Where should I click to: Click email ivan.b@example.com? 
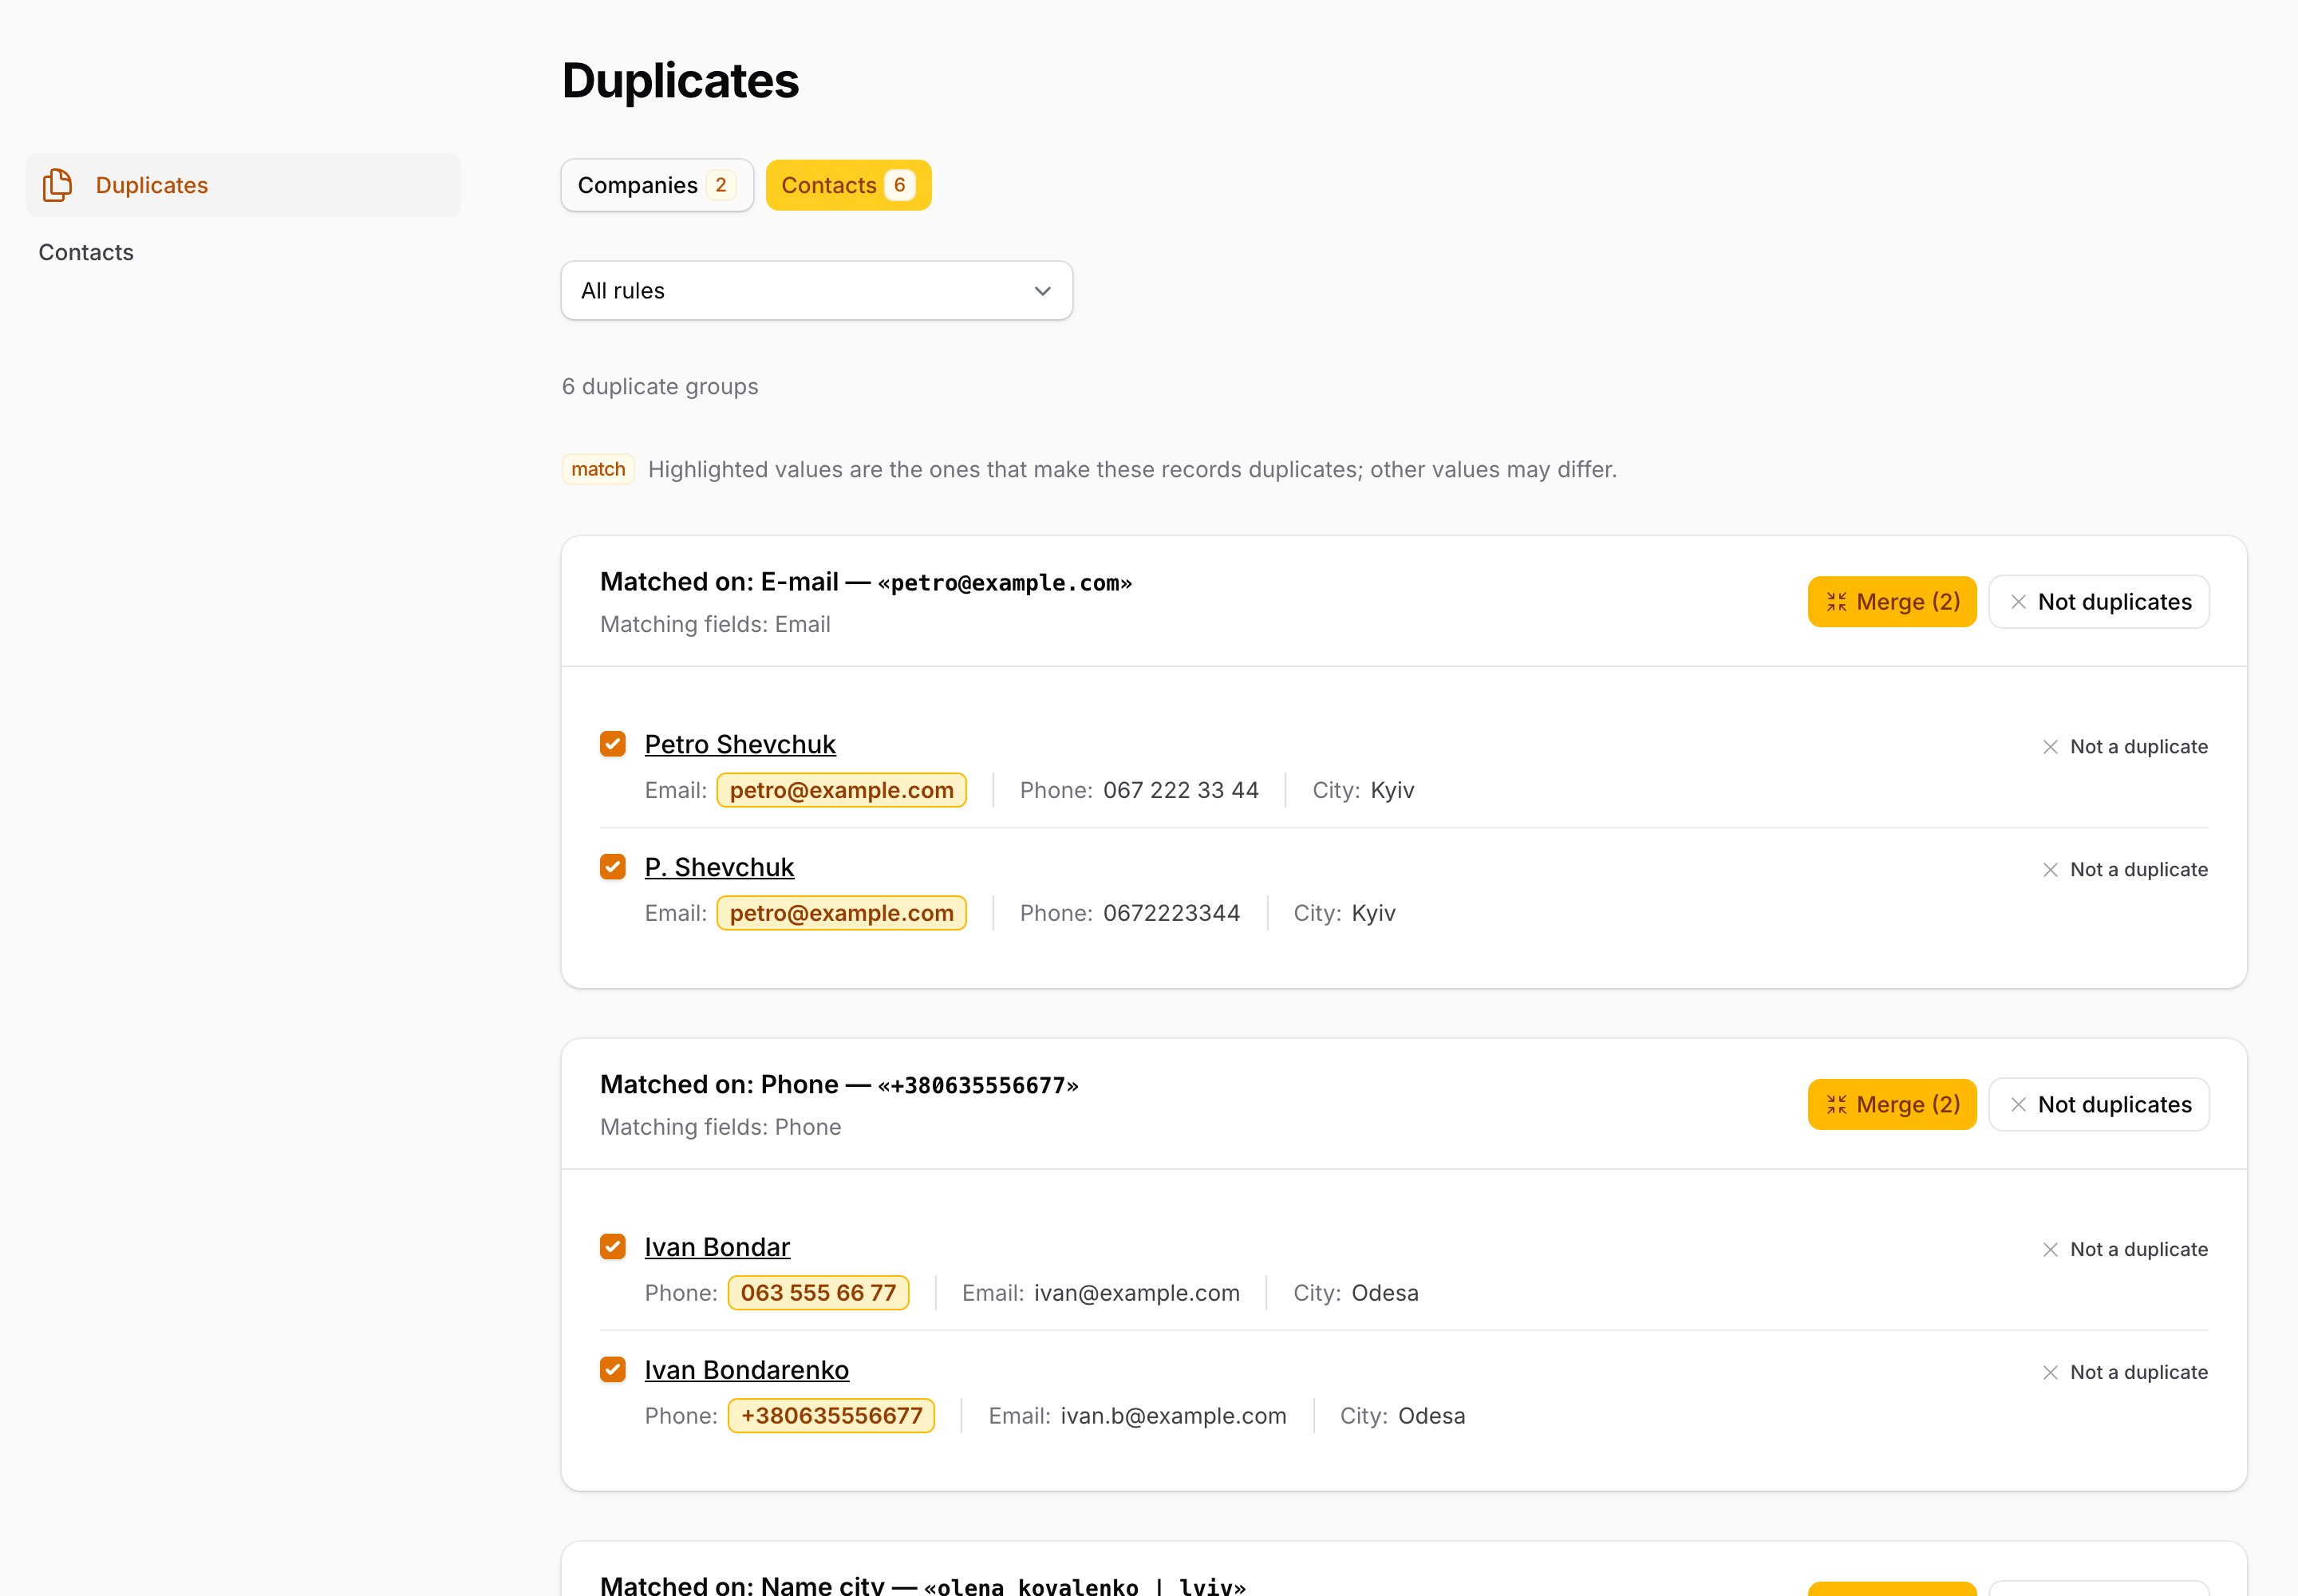pyautogui.click(x=1173, y=1416)
